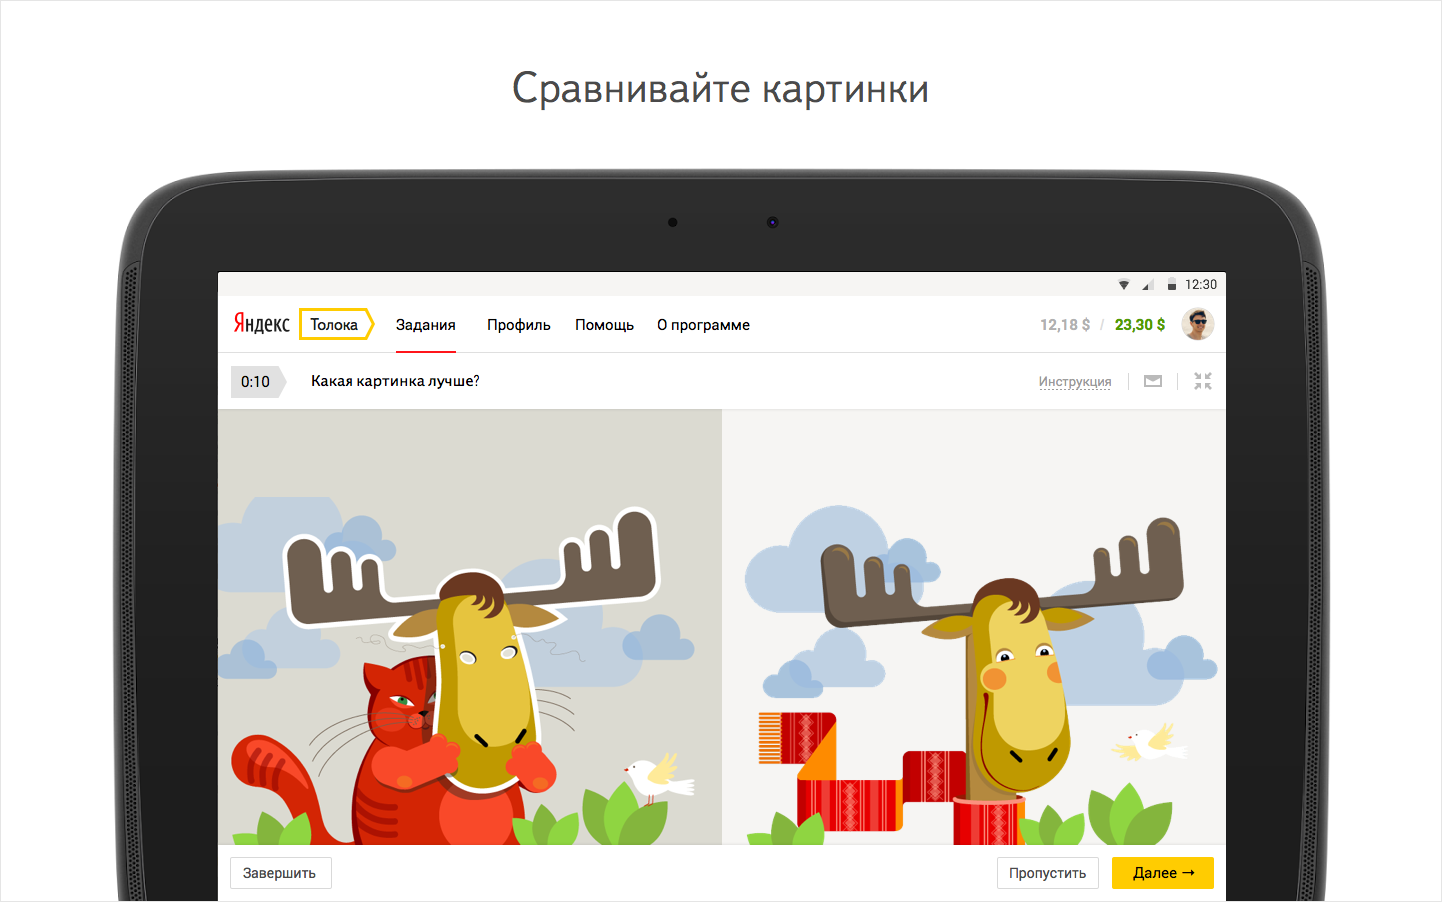This screenshot has height=902, width=1442.
Task: Click the question text Какая картинка лучше?
Action: [395, 381]
